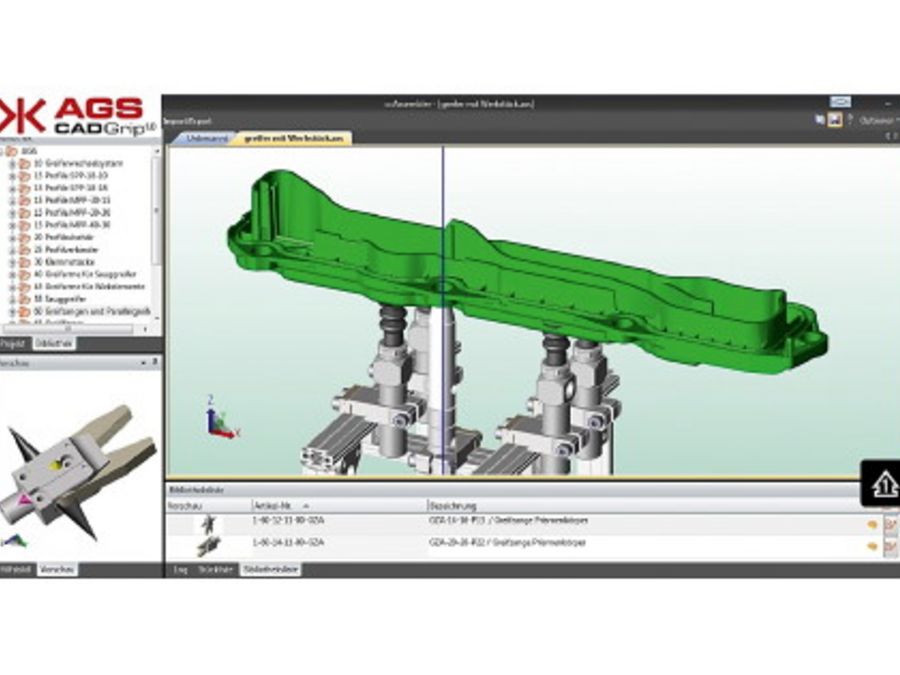The image size is (900, 675).
Task: Open the Unbenannt document tab
Action: (x=205, y=139)
